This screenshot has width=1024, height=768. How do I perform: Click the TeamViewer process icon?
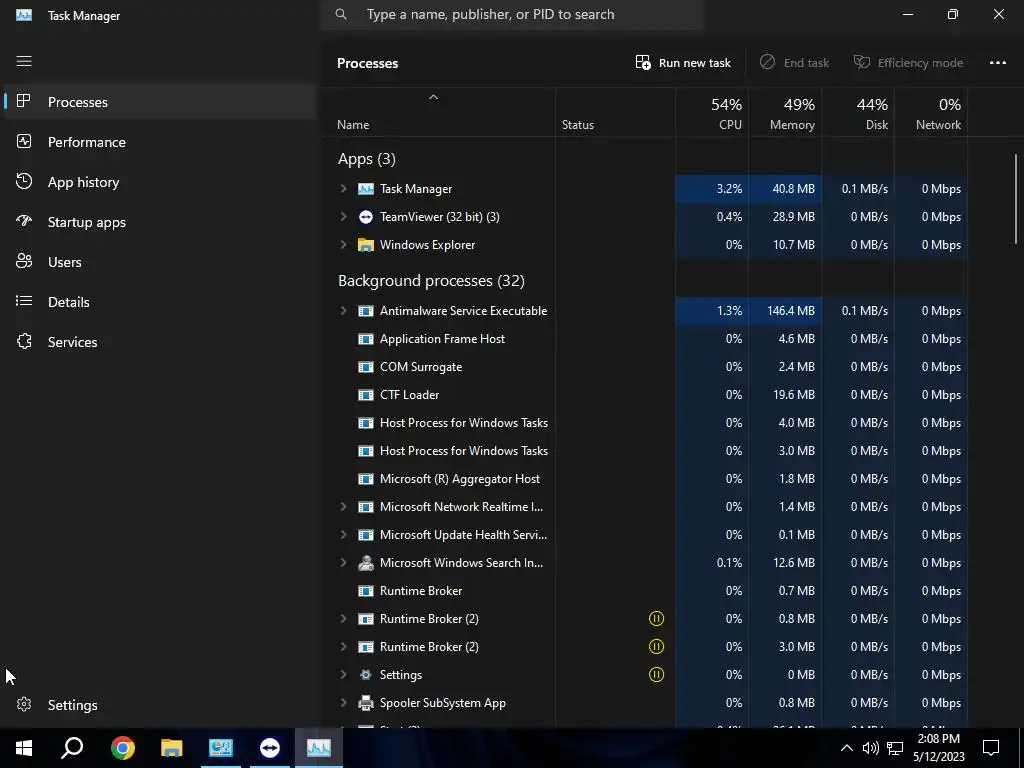[366, 217]
